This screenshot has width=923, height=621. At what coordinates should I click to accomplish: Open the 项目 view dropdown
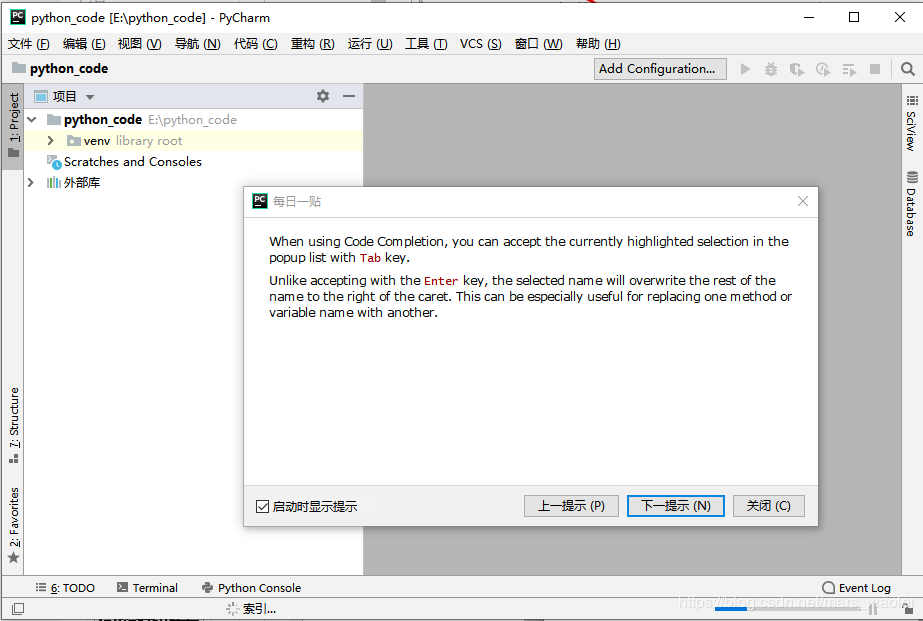[x=89, y=97]
